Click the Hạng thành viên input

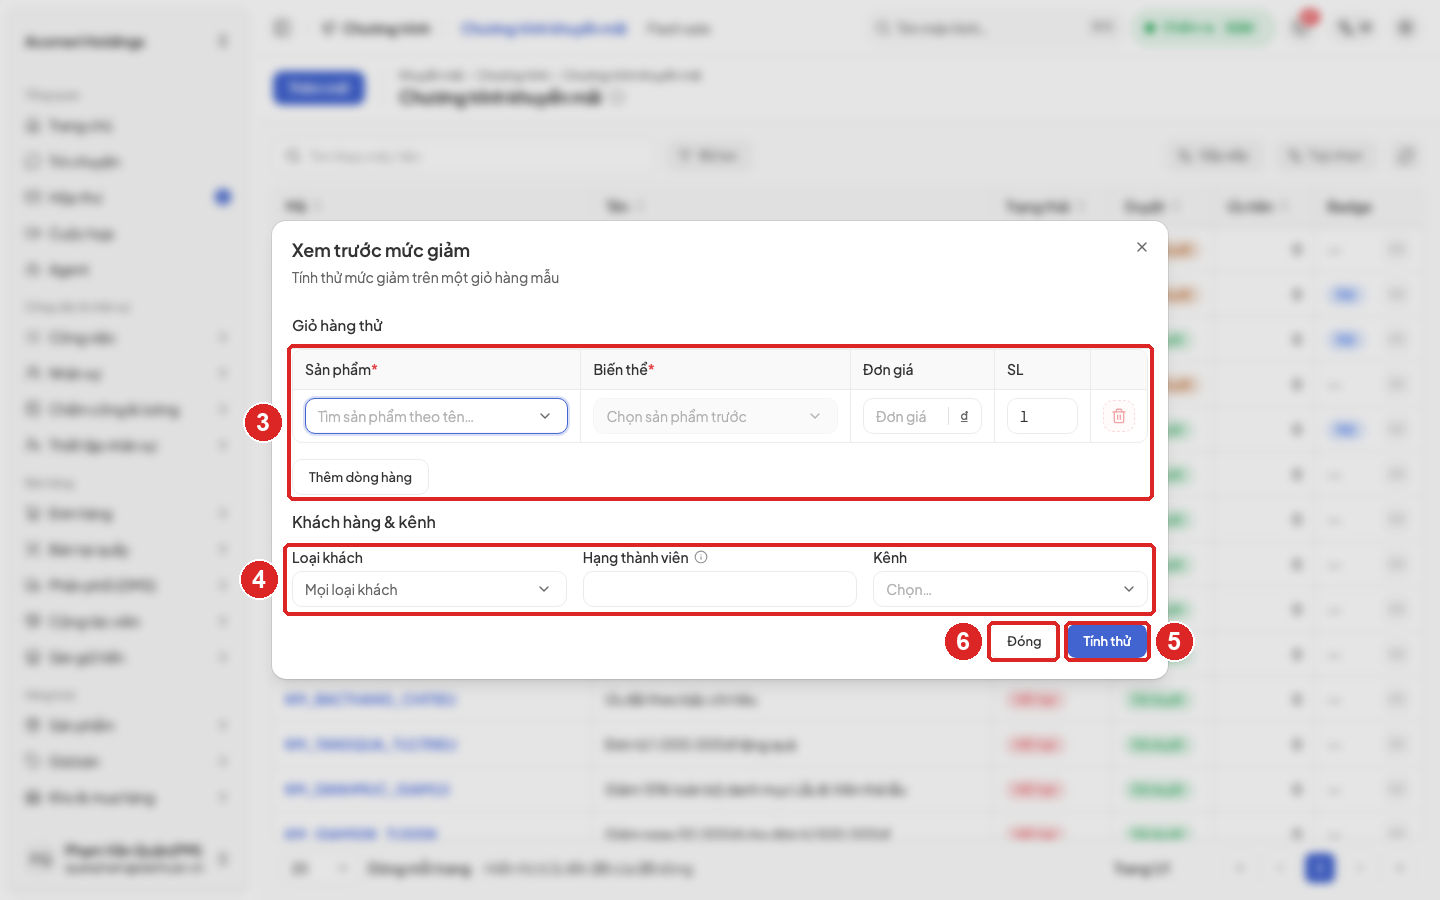720,590
